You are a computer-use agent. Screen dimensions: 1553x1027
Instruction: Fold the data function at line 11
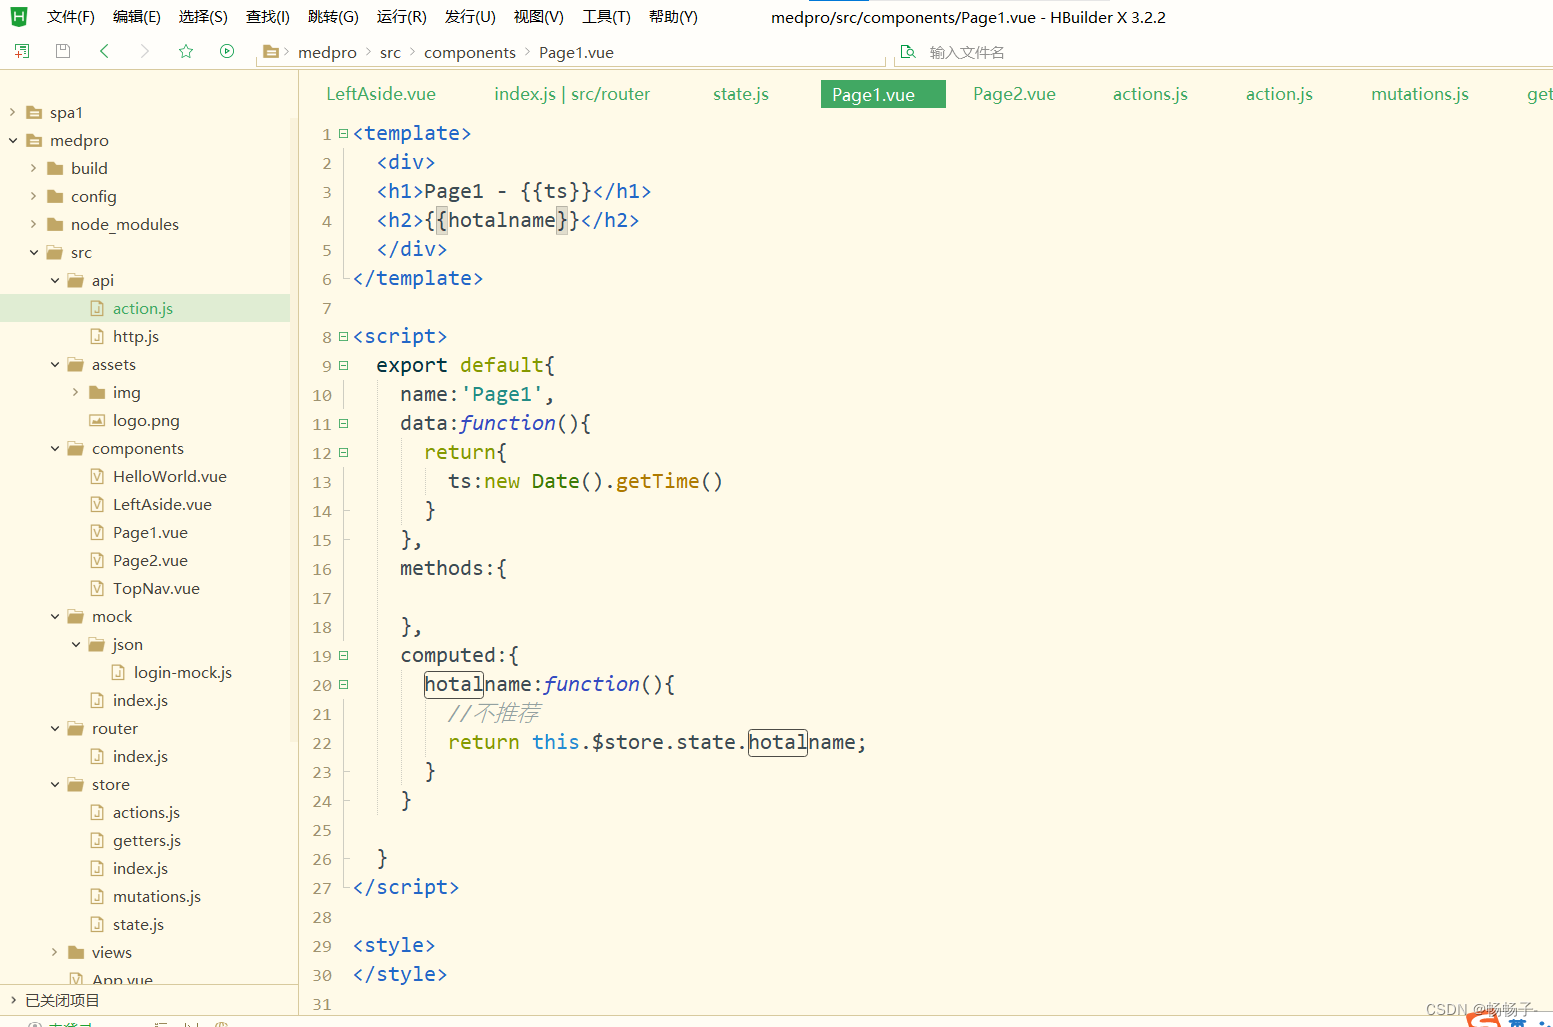point(343,423)
